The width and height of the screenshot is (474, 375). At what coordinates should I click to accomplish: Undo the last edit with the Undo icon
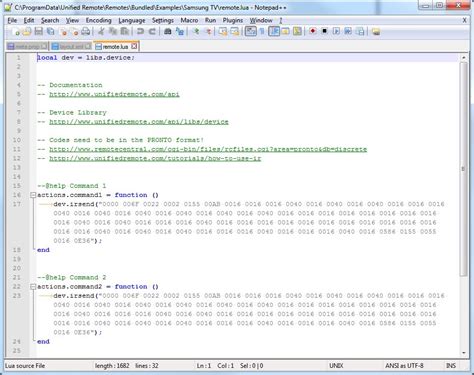coord(140,32)
